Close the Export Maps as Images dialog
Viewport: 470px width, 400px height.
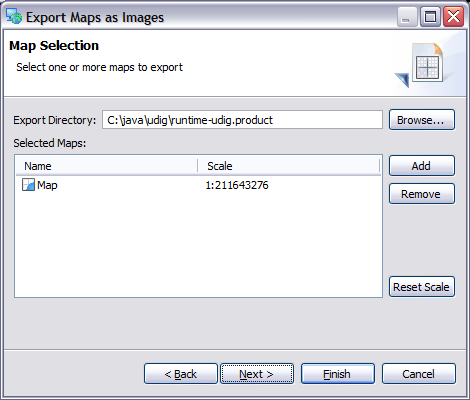tap(453, 16)
